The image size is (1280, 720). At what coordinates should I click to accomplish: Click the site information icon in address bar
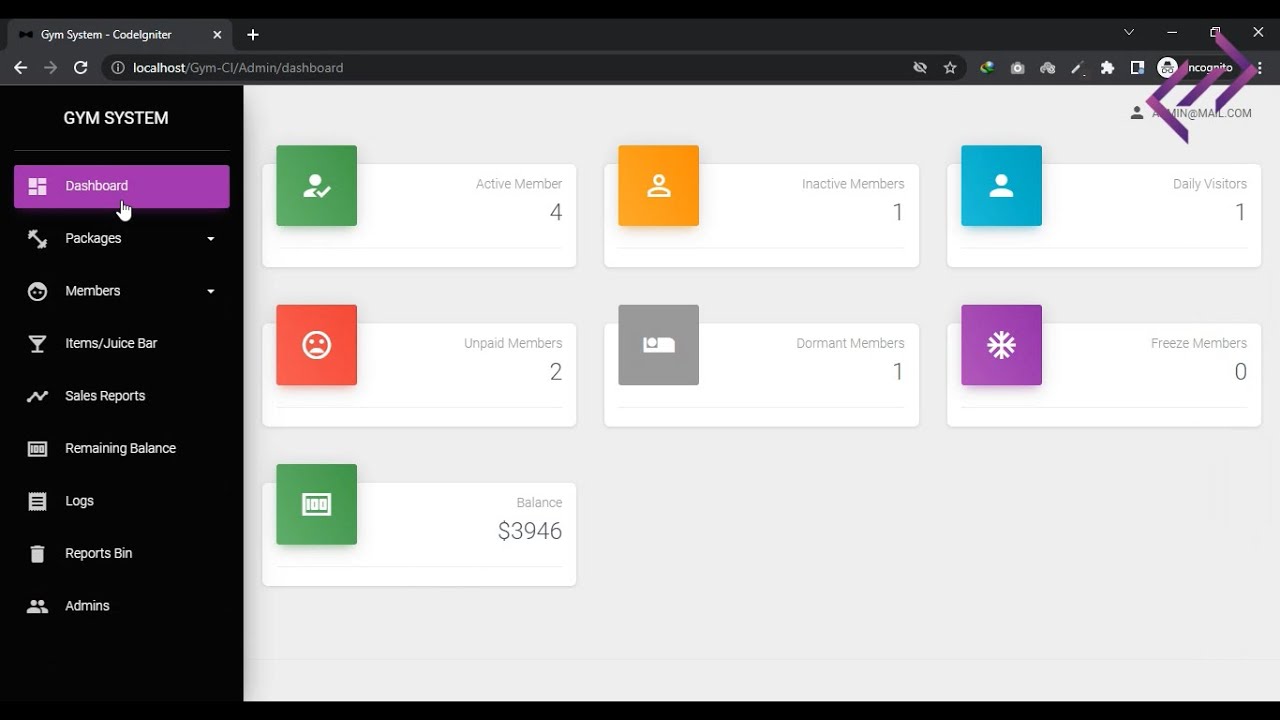pos(117,68)
